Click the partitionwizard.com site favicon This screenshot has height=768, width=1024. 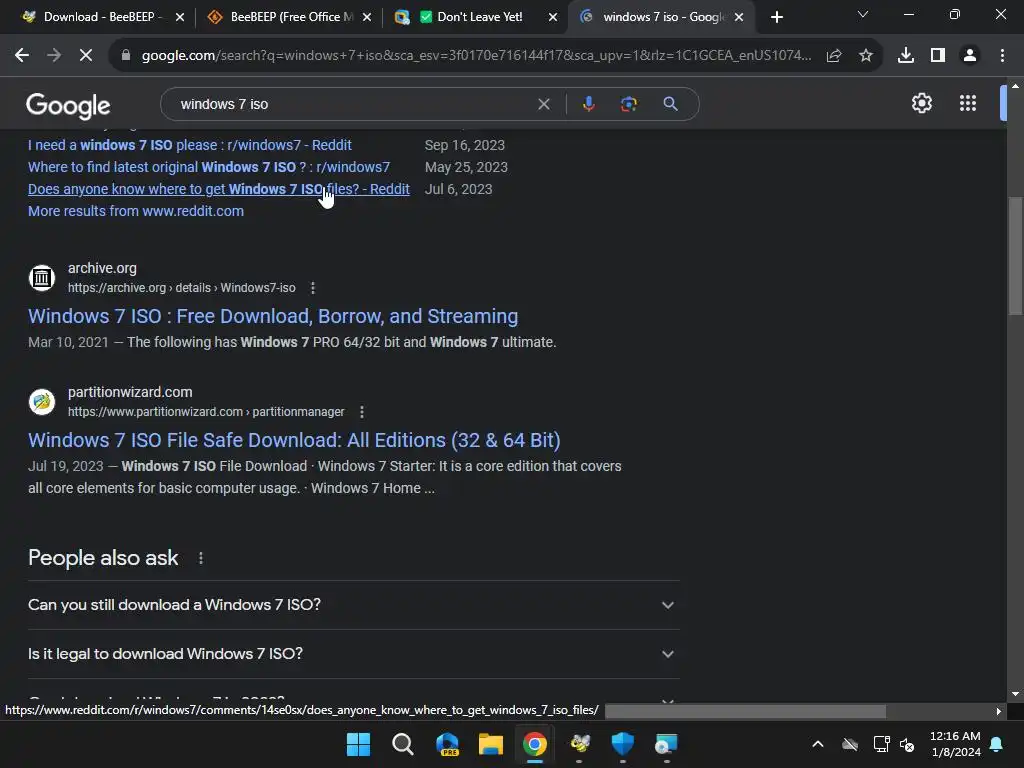pos(42,402)
